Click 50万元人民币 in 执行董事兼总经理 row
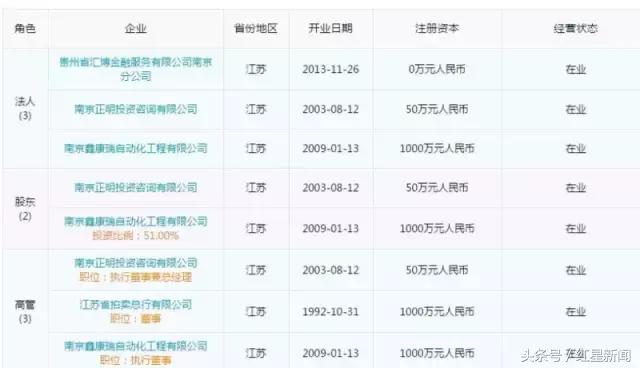The image size is (640, 368). pyautogui.click(x=437, y=270)
